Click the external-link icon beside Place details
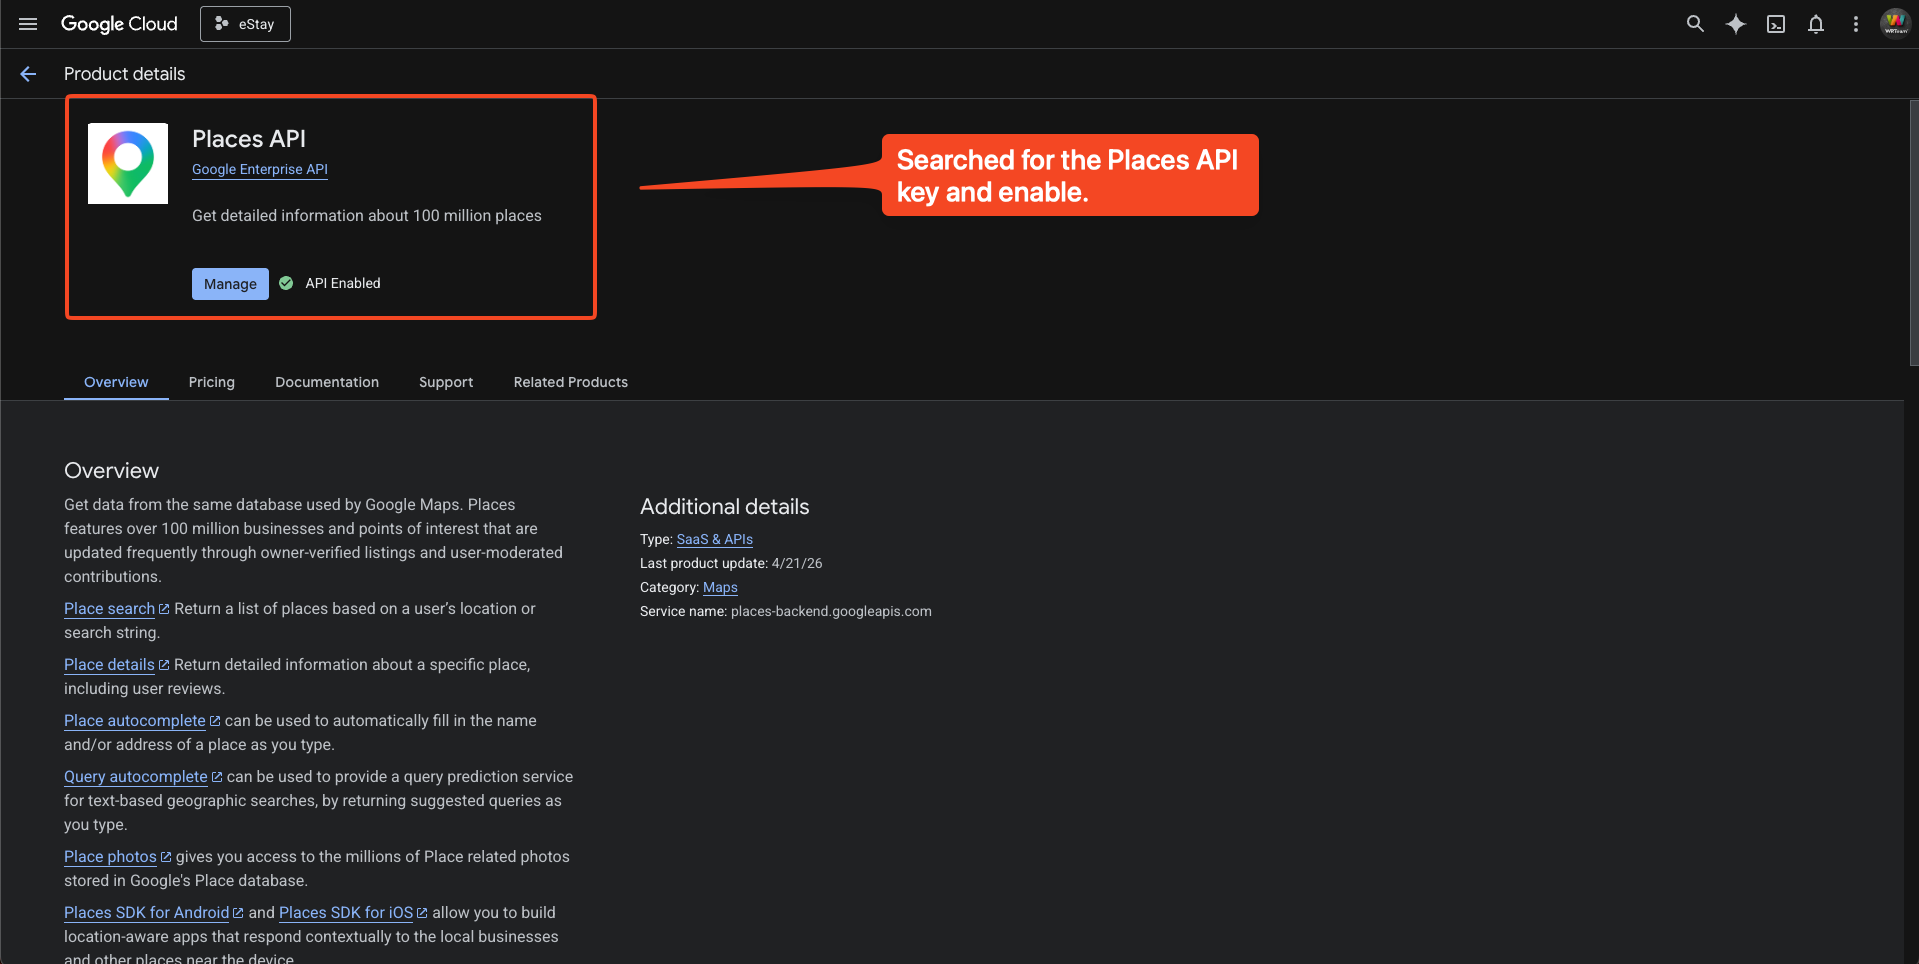The height and width of the screenshot is (964, 1919). click(x=164, y=665)
